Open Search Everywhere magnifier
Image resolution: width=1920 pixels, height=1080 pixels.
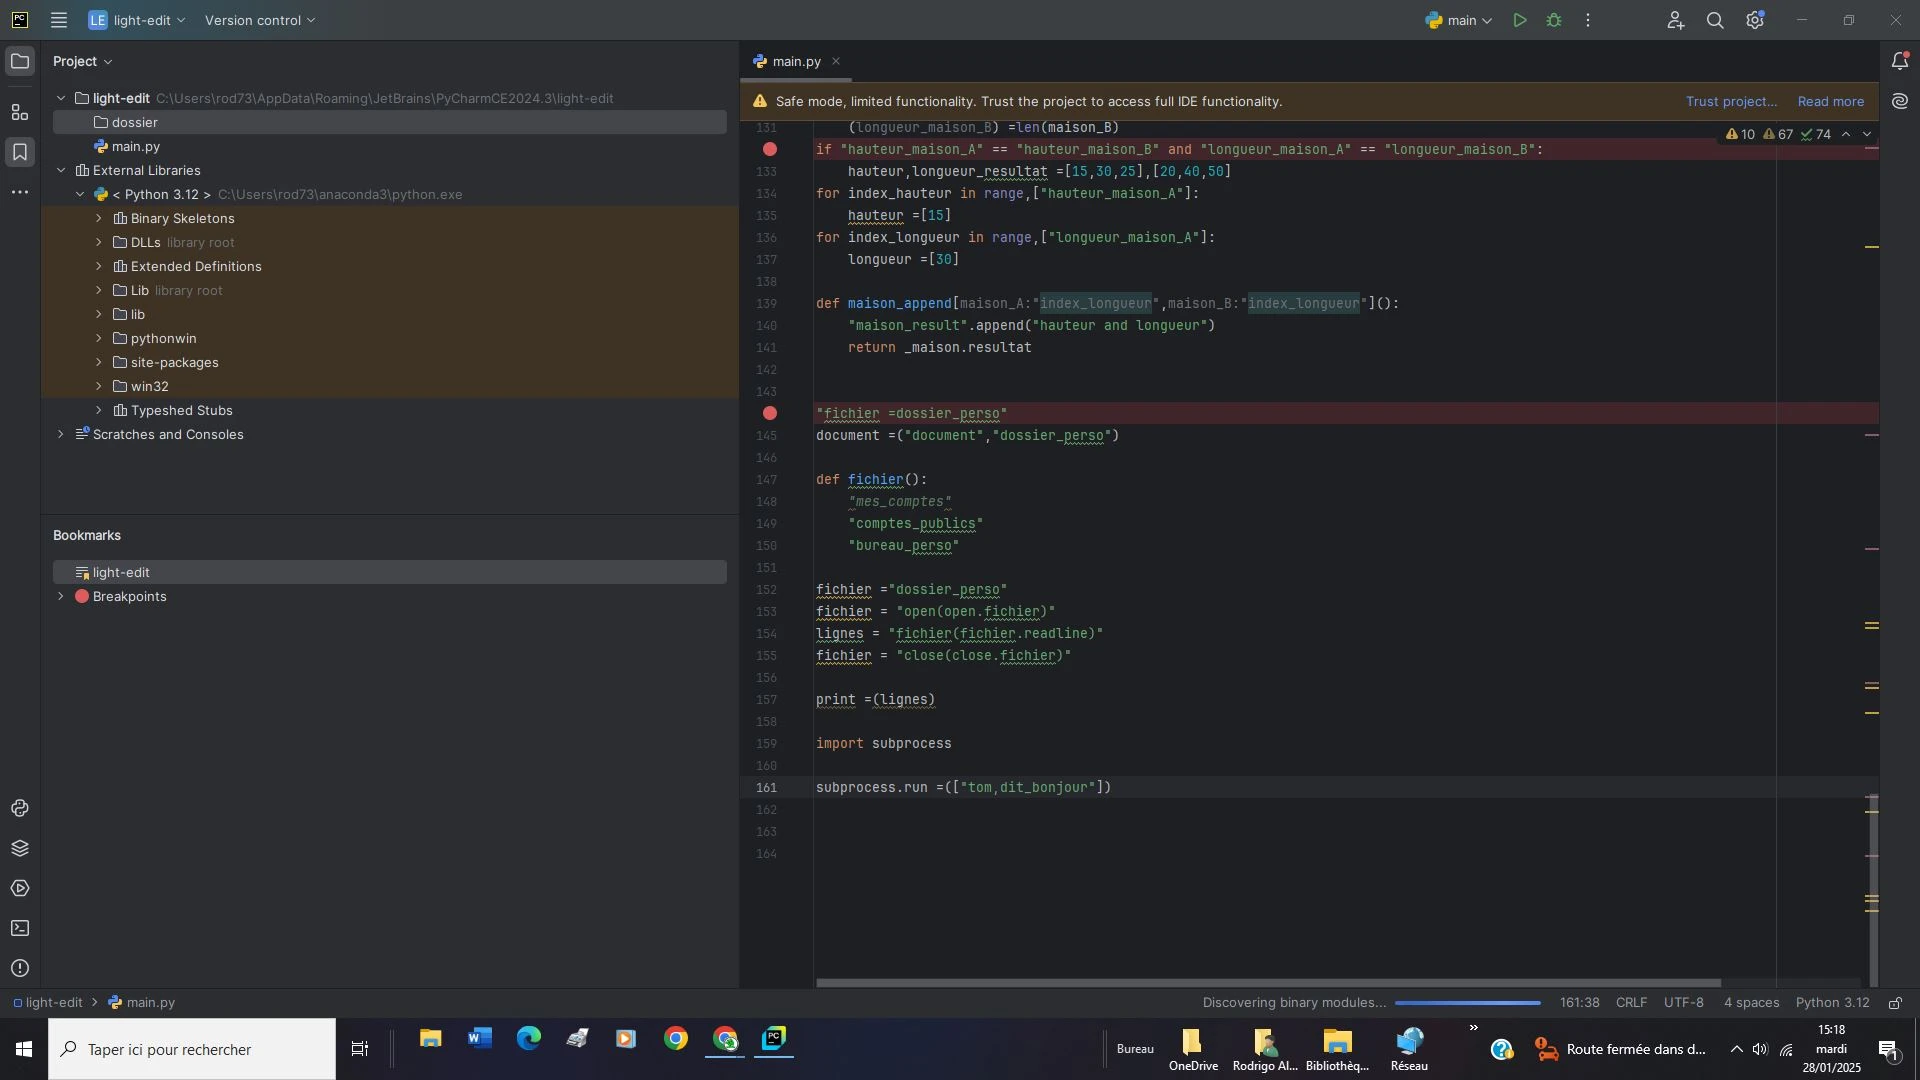point(1715,20)
